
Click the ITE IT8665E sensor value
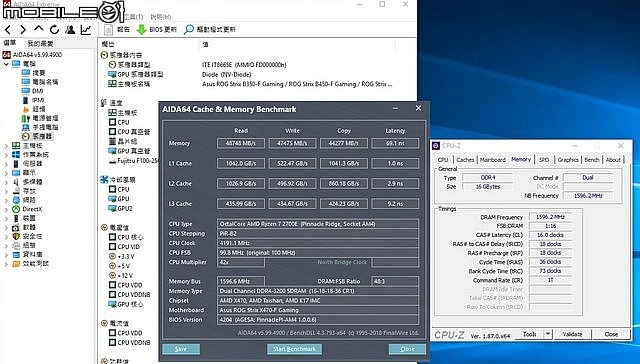tap(244, 64)
